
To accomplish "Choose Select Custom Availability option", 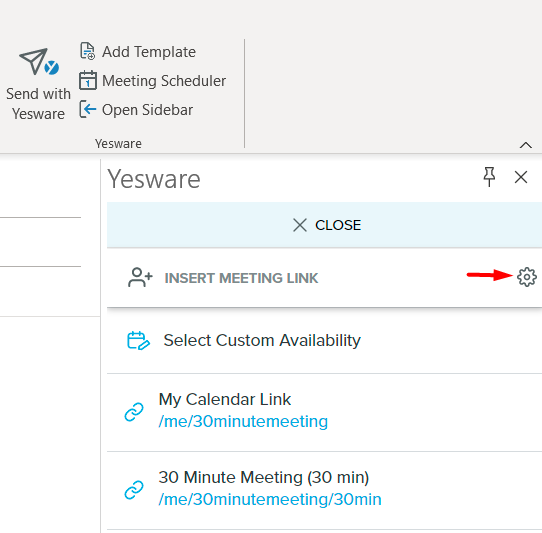I will (x=324, y=340).
